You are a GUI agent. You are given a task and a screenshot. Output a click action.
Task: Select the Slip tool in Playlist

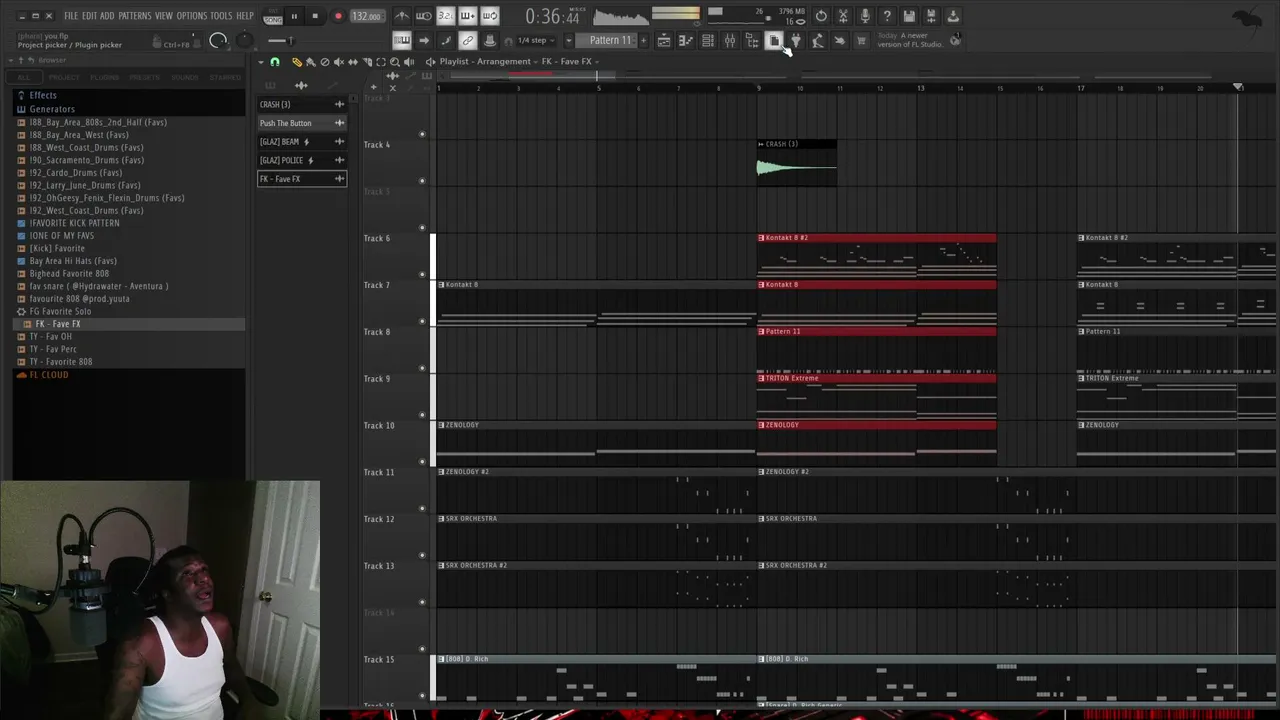pyautogui.click(x=352, y=62)
